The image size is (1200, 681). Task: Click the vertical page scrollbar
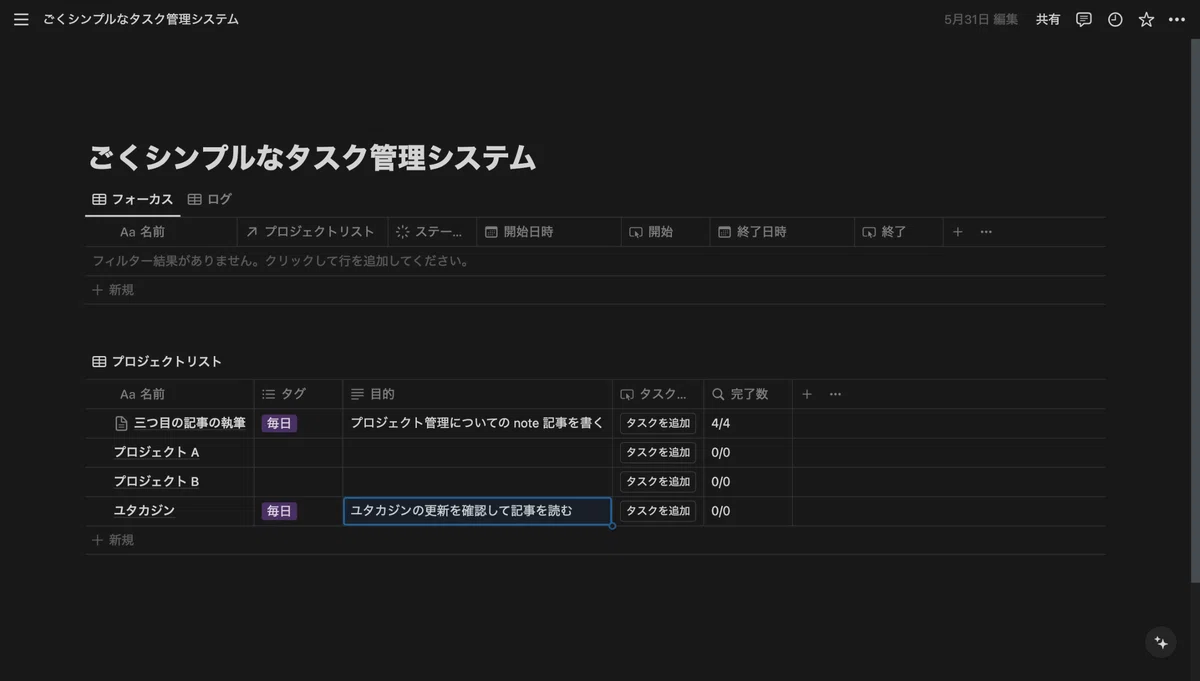point(1195,310)
